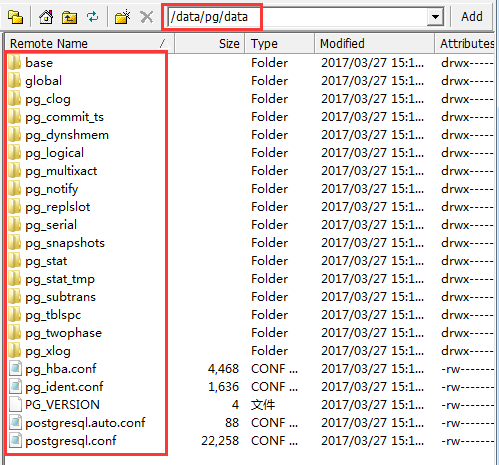Create a new folder icon
Viewport: 499px width, 465px height.
(122, 17)
